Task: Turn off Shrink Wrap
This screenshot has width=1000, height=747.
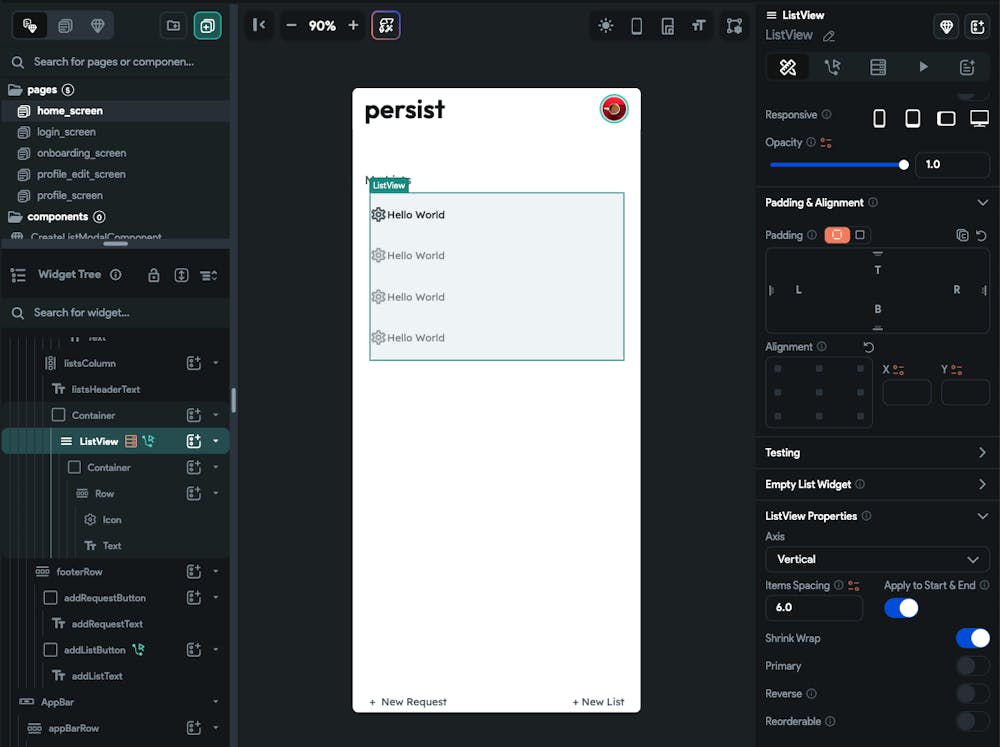Action: point(973,638)
